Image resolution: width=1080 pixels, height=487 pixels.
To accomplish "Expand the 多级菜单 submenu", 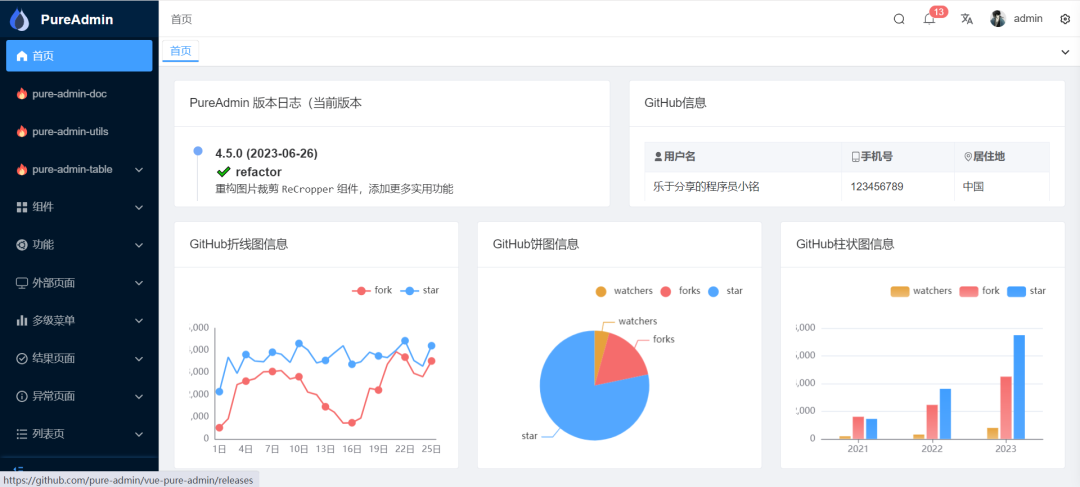I will (x=139, y=321).
